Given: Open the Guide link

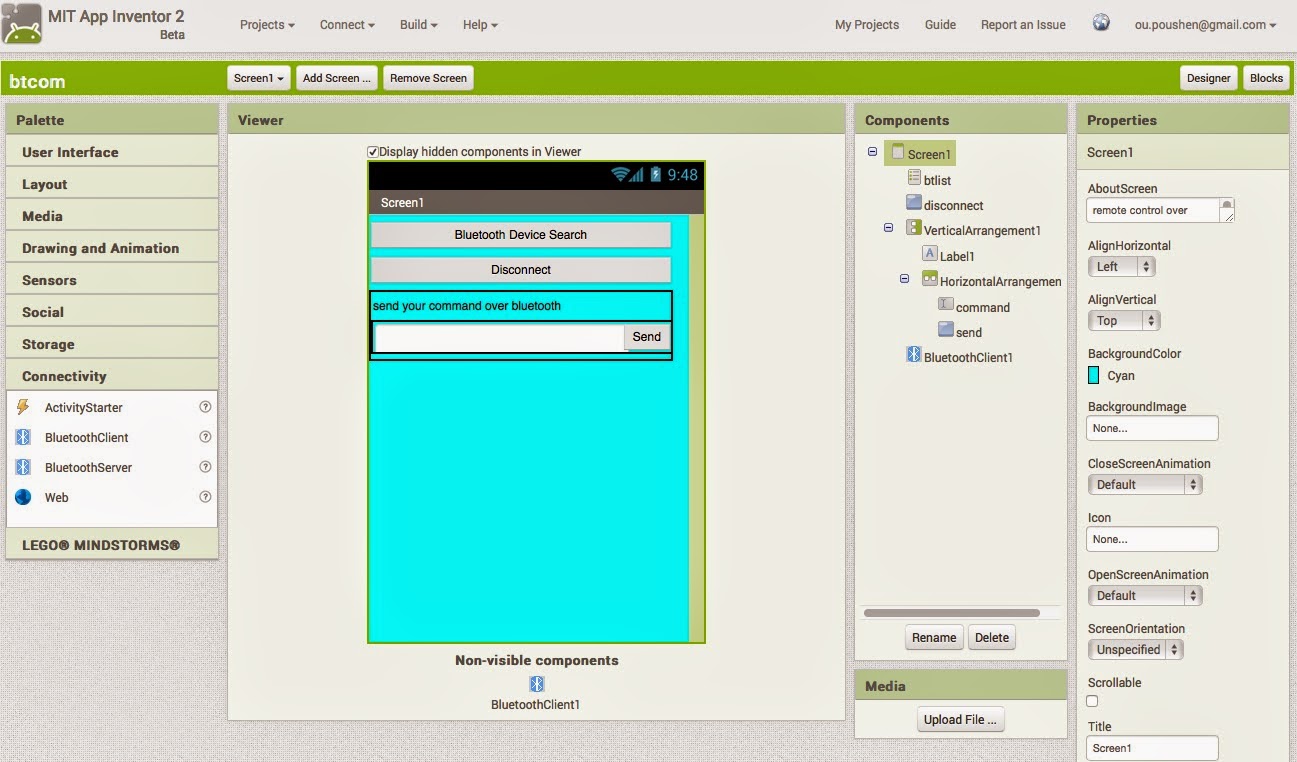Looking at the screenshot, I should [940, 25].
